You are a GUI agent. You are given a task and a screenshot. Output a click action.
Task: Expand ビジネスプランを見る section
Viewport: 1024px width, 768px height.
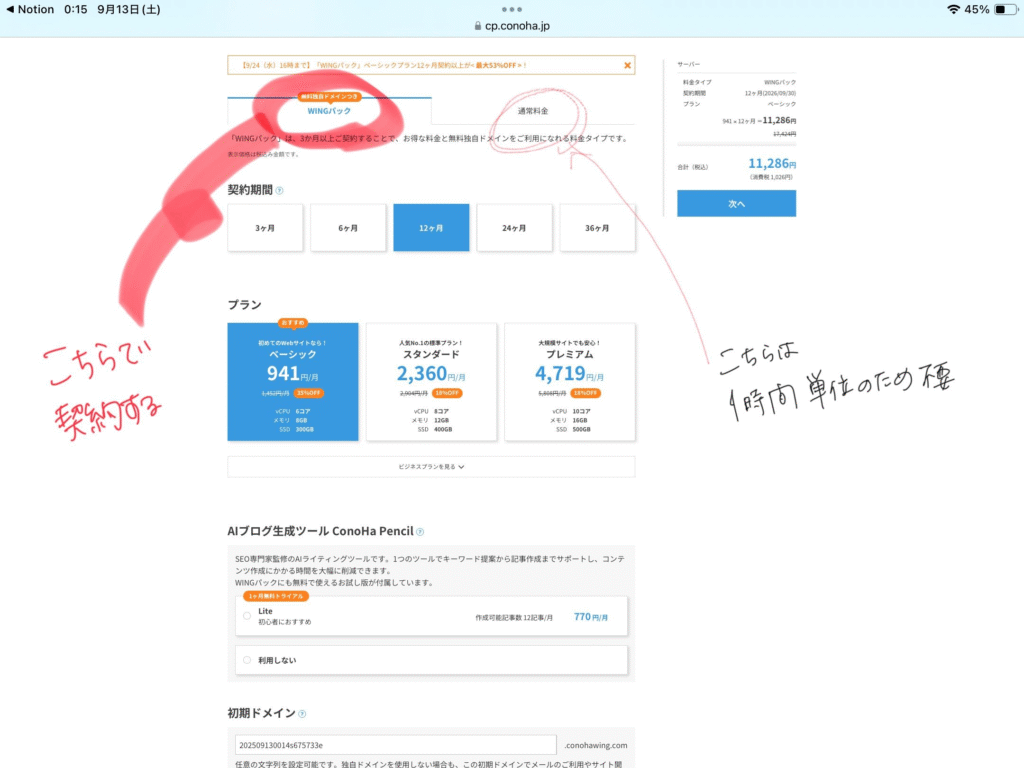431,467
